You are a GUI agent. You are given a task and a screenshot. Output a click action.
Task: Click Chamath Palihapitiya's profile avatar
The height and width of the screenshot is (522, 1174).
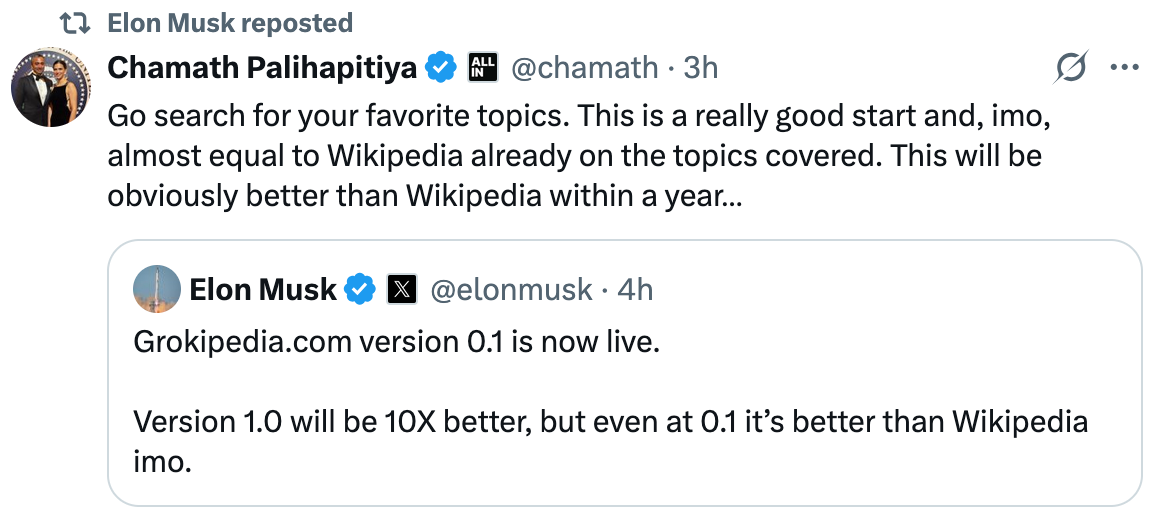tap(51, 87)
